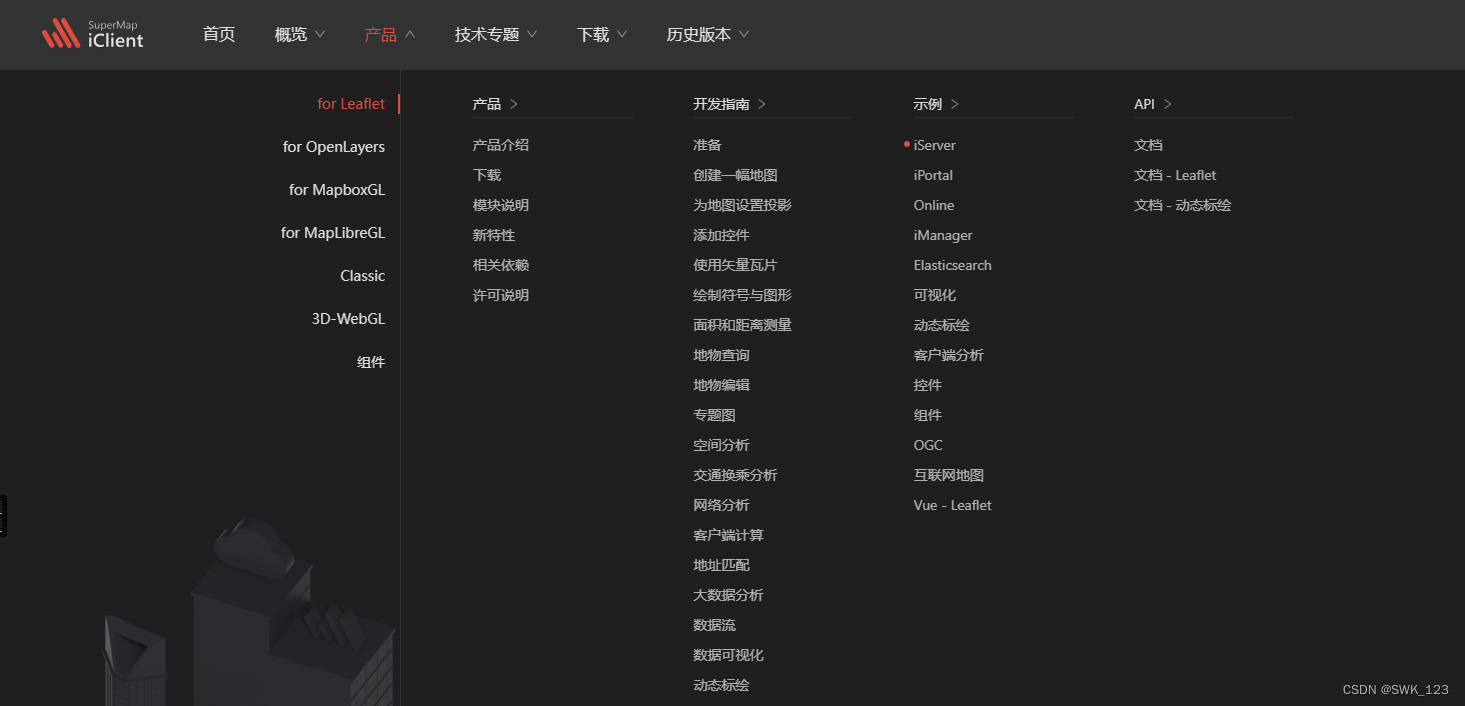Open 产品介绍 link

pos(501,145)
